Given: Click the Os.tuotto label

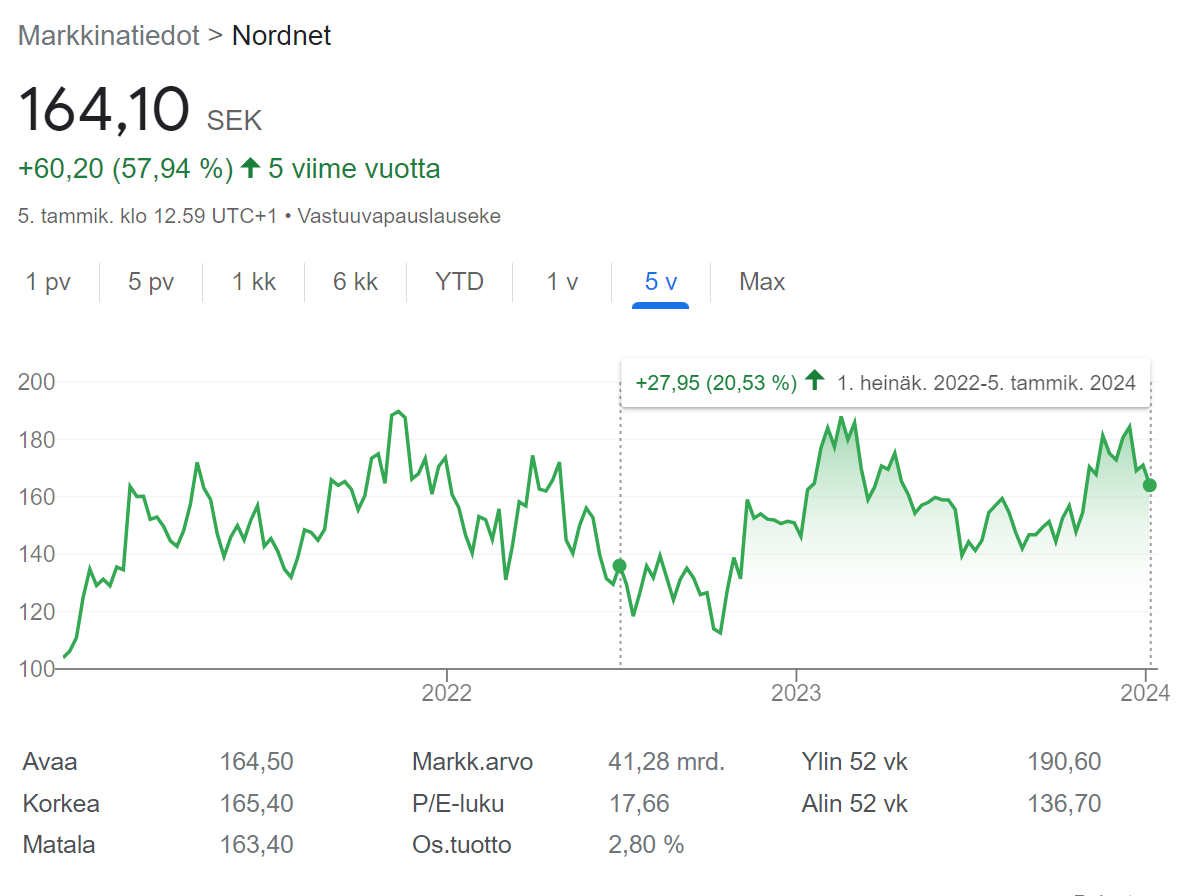Looking at the screenshot, I should click(x=461, y=845).
